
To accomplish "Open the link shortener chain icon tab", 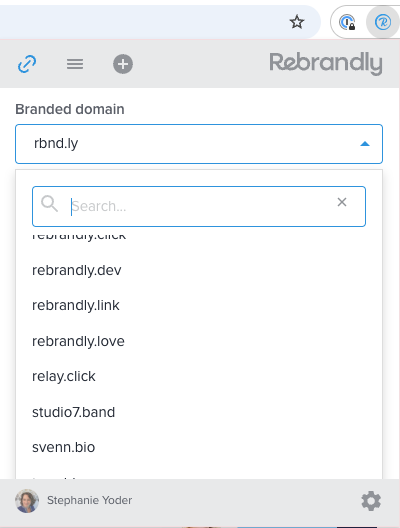I will tap(27, 64).
